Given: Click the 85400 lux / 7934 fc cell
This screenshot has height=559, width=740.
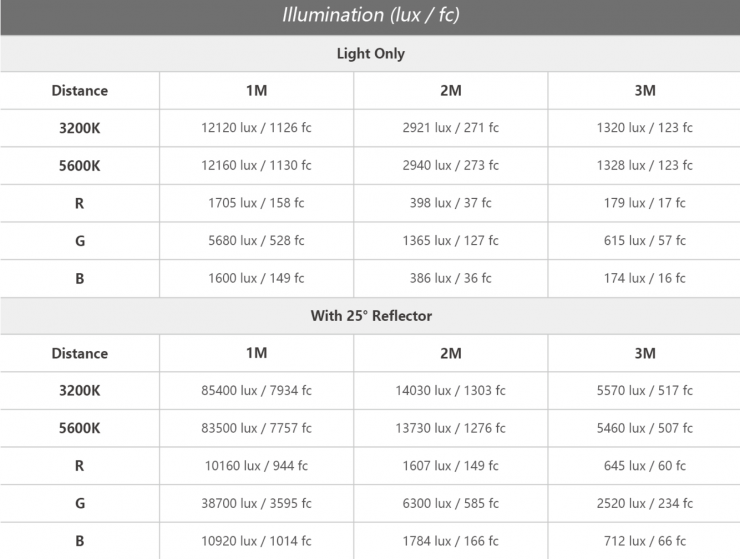Looking at the screenshot, I should coord(256,391).
